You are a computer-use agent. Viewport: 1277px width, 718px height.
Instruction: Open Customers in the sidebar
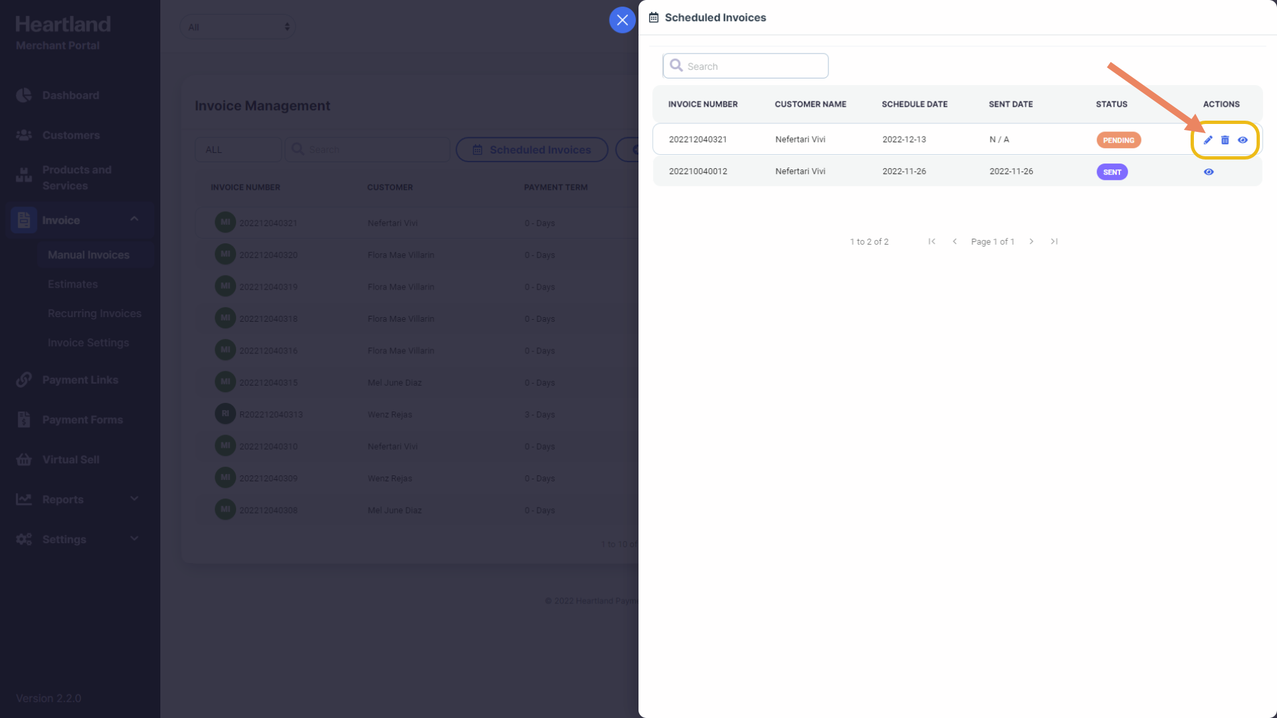70,135
